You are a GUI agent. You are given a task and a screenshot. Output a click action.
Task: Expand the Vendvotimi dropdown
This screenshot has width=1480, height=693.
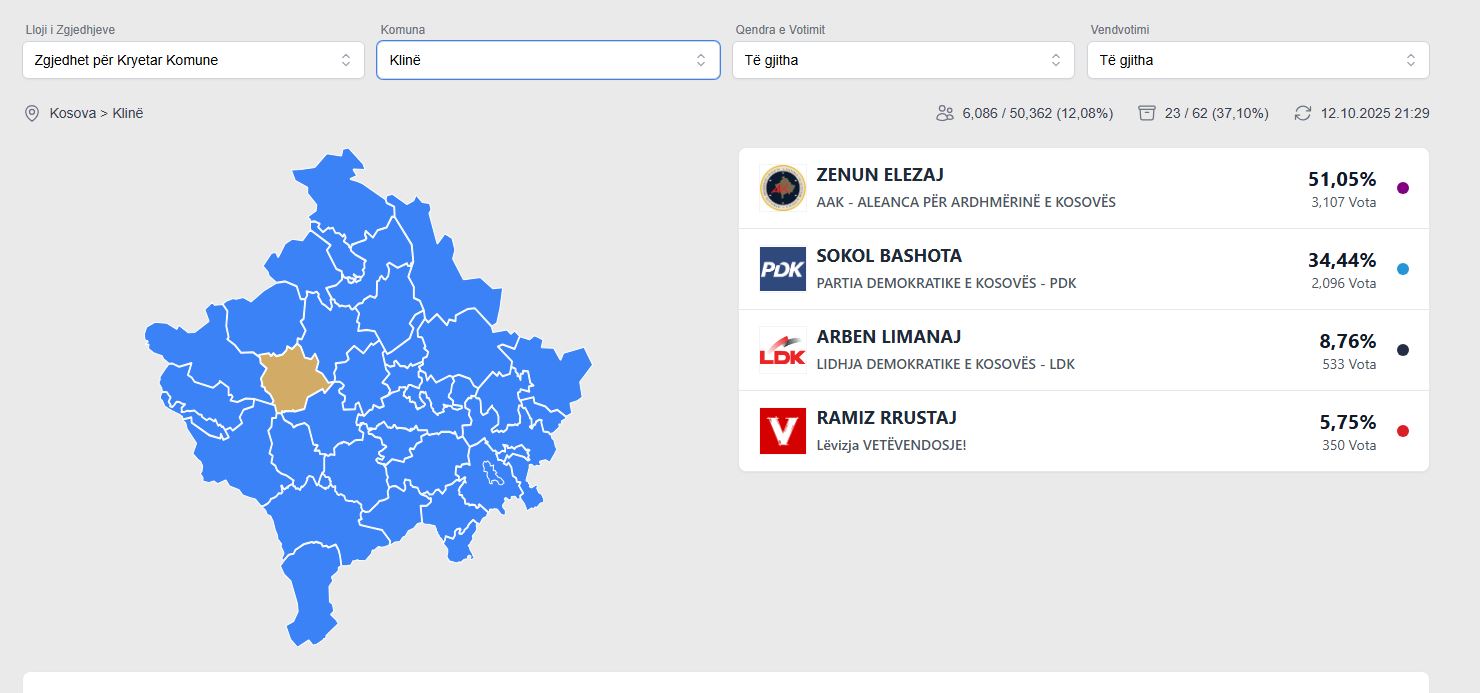1258,60
